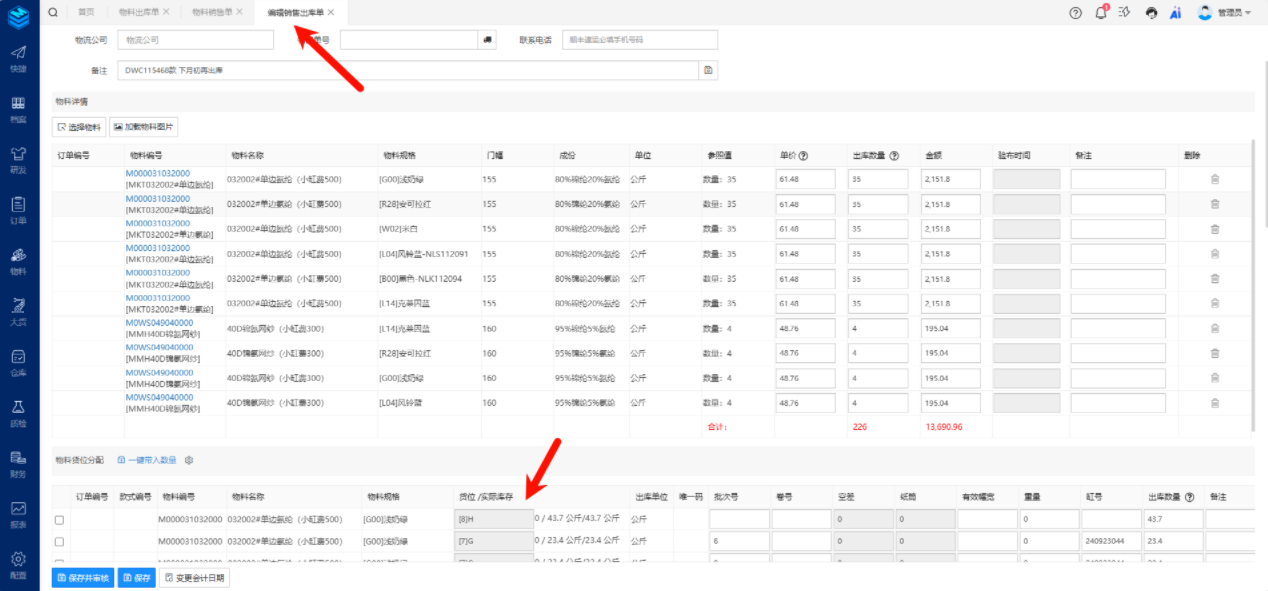Open settings gear next to 一键带入数量
This screenshot has height=591, width=1268.
point(188,460)
